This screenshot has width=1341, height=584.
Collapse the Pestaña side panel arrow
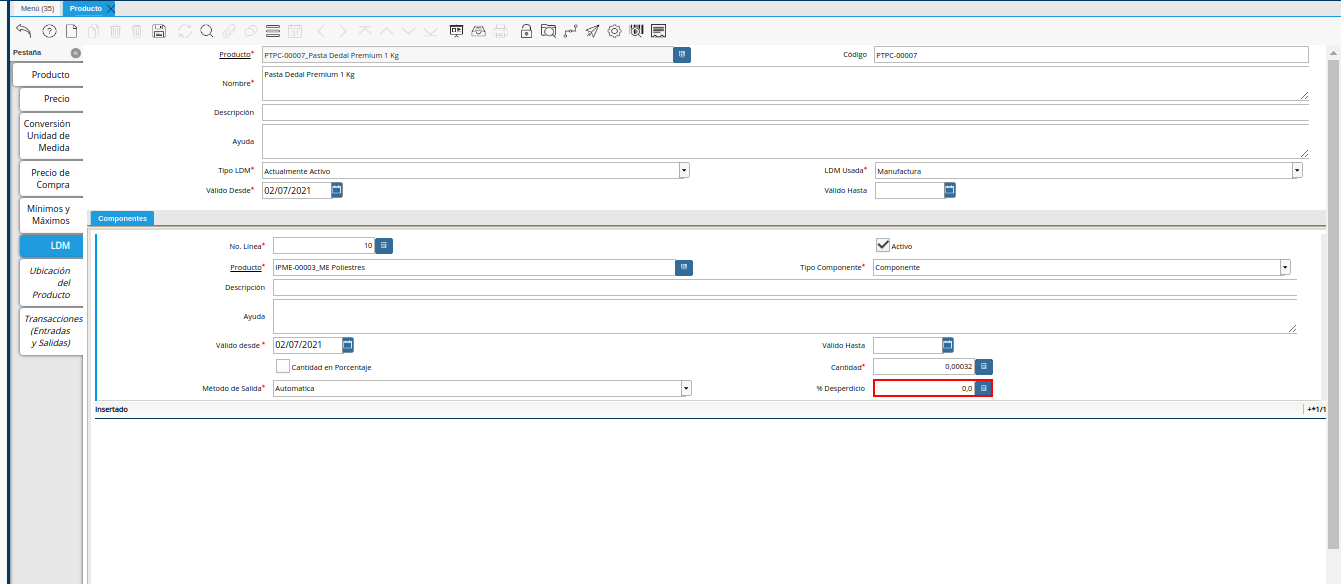tap(76, 52)
